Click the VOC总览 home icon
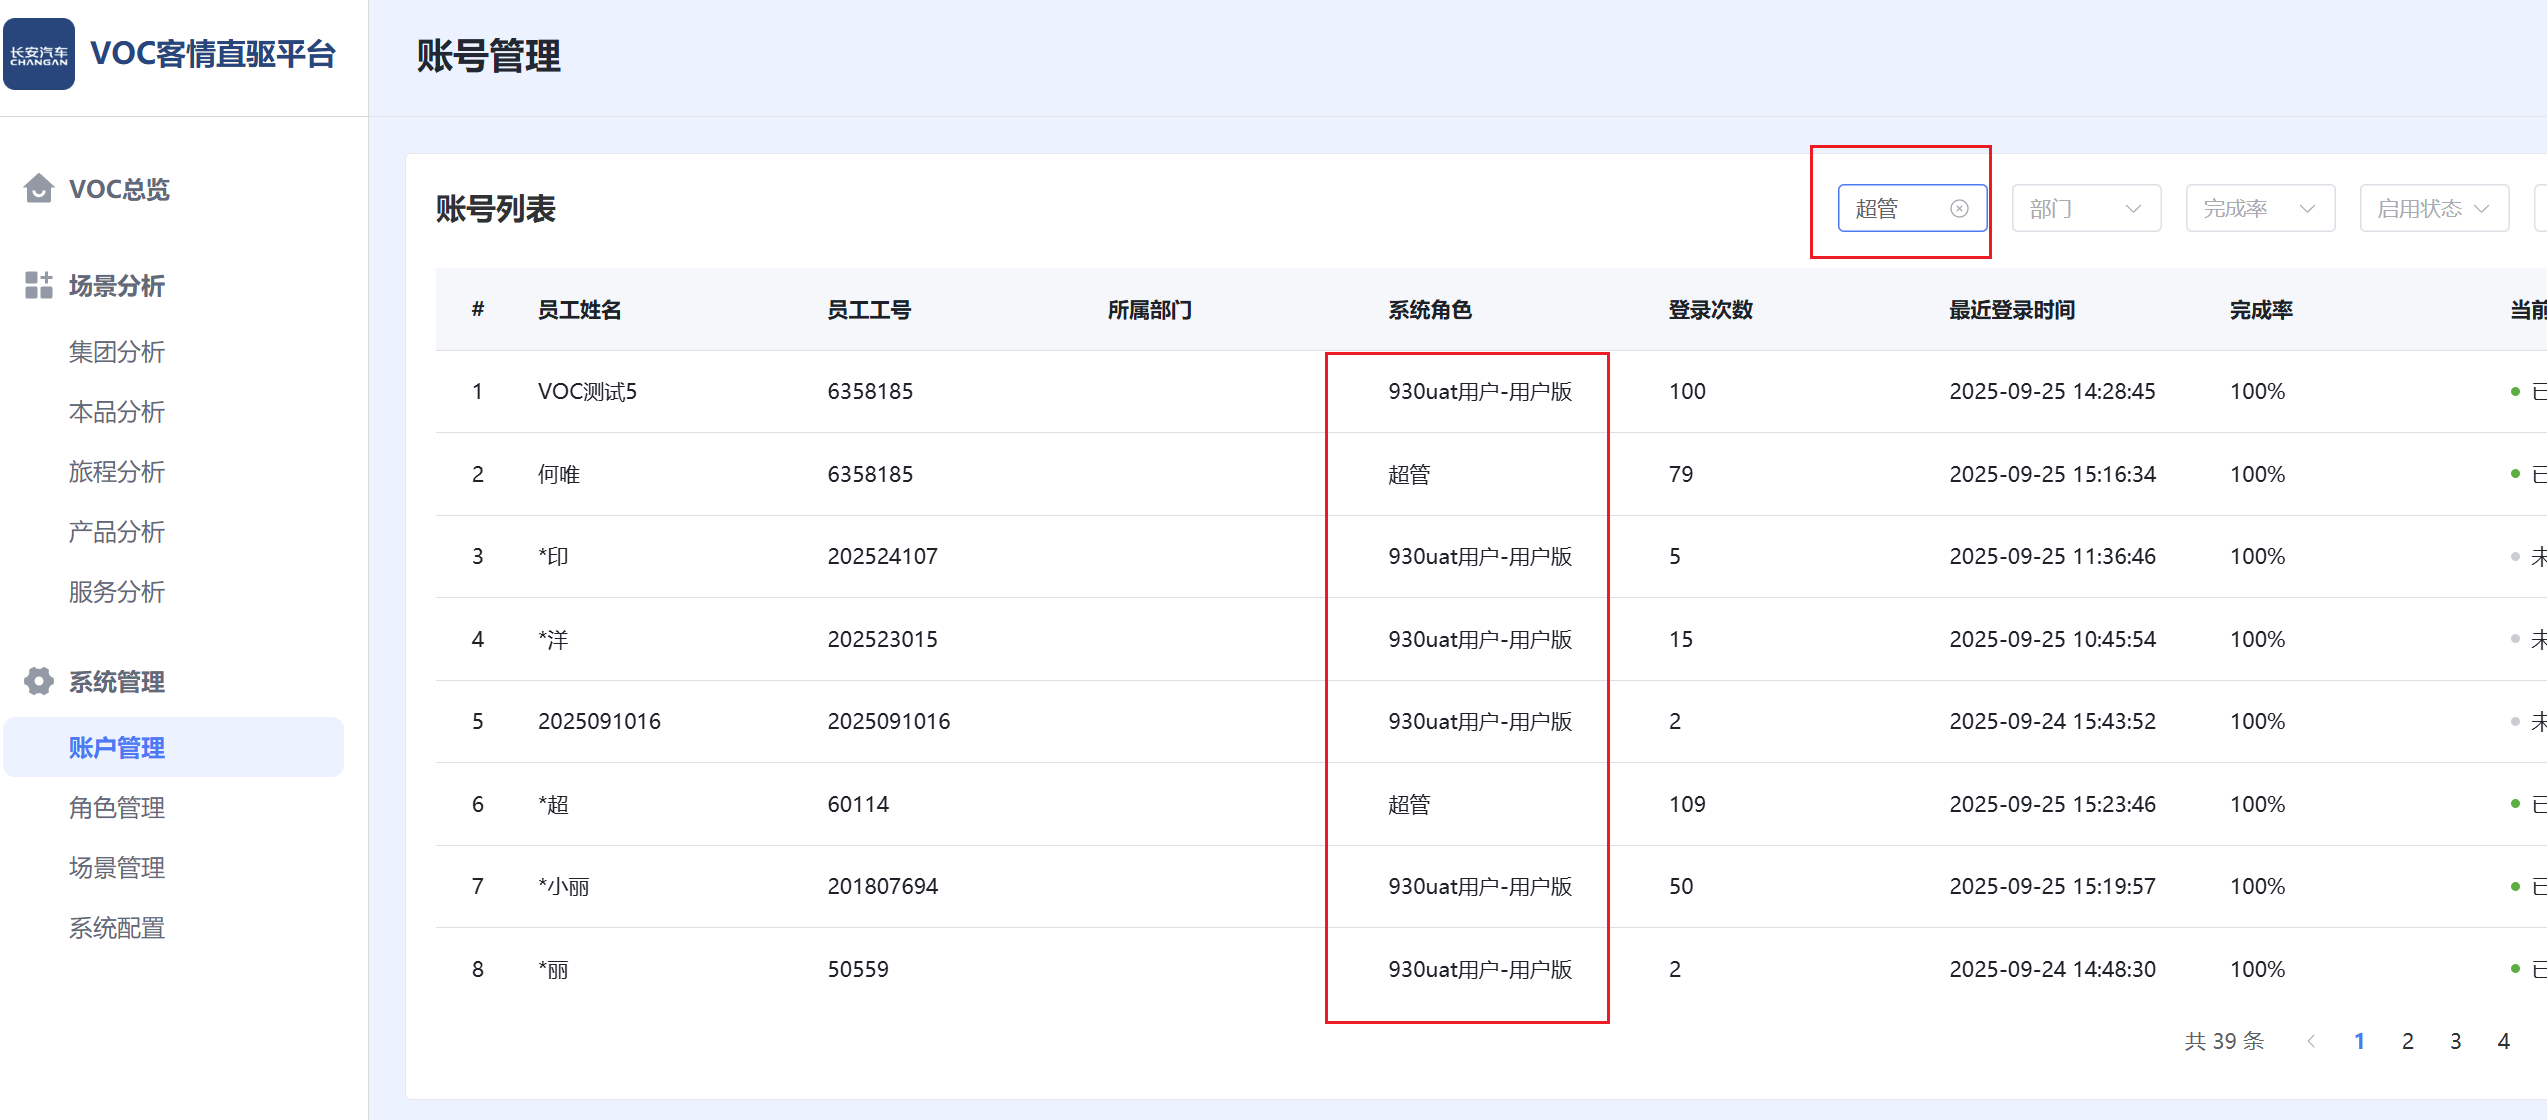Viewport: 2547px width, 1120px height. 39,188
